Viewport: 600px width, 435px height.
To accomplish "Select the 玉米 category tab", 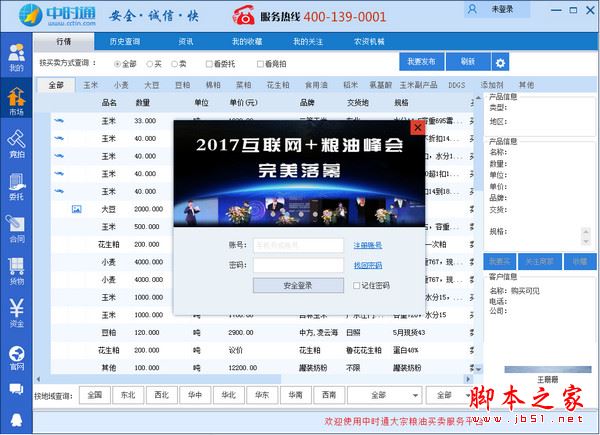I will pos(91,85).
